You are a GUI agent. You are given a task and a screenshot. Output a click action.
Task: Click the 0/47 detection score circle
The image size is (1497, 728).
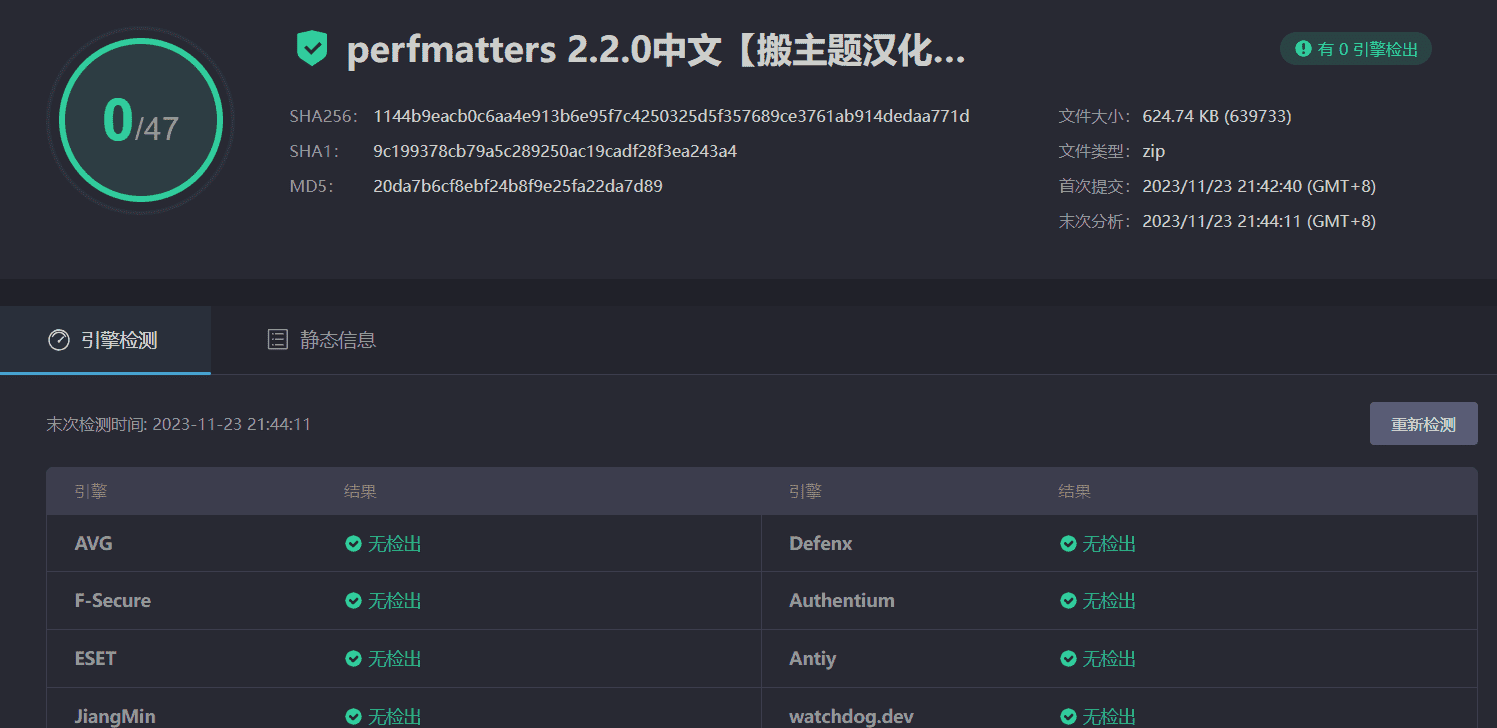pyautogui.click(x=140, y=120)
